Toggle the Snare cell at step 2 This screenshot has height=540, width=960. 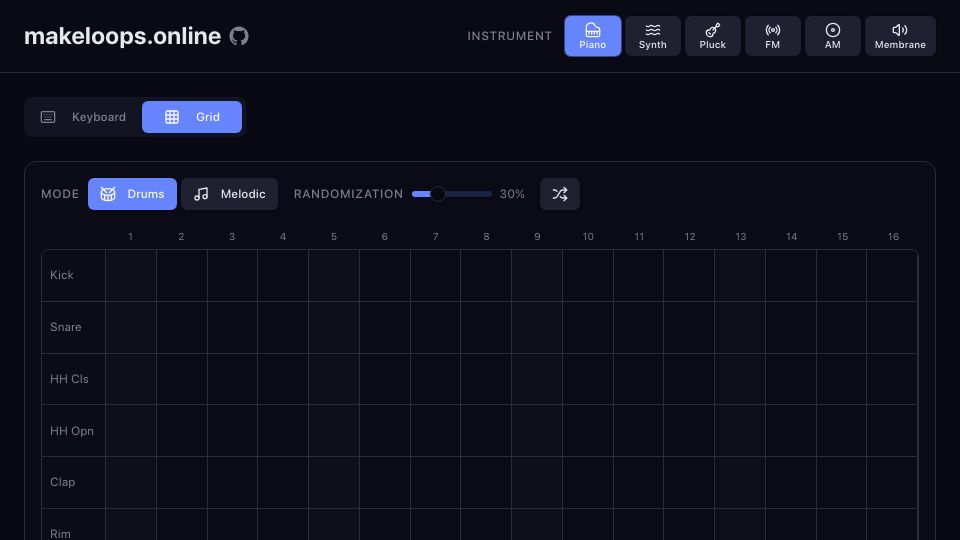coord(182,327)
